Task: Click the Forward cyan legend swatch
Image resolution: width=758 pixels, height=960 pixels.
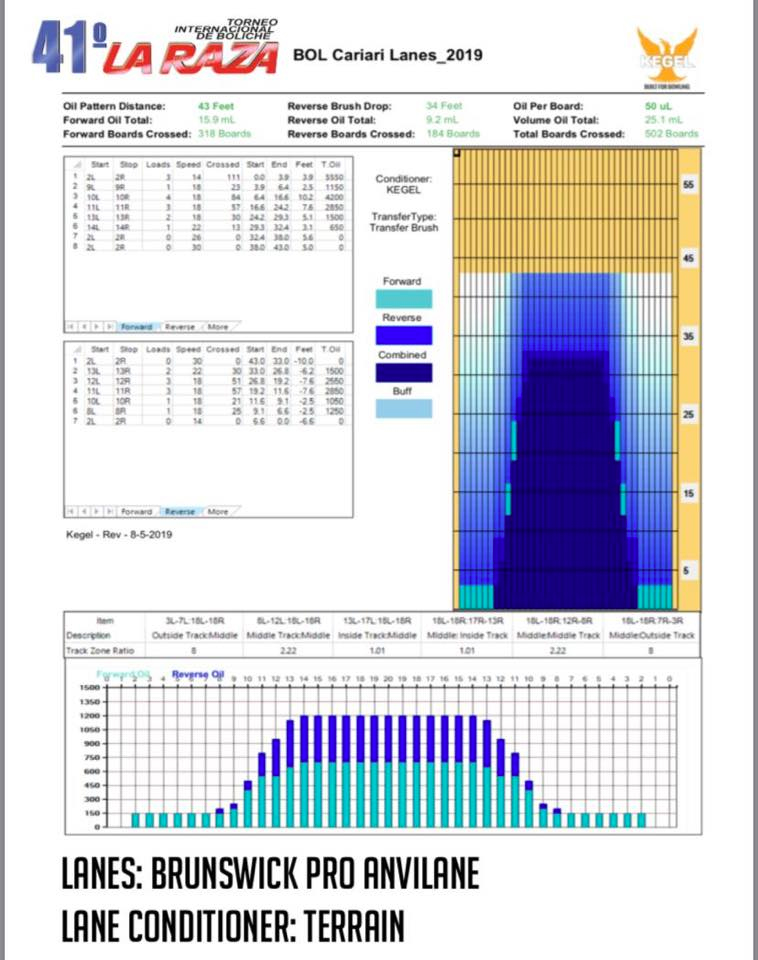Action: coord(403,299)
